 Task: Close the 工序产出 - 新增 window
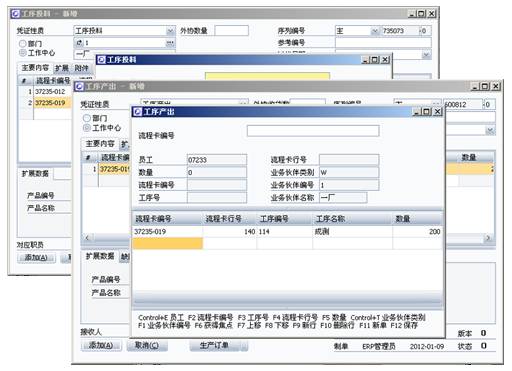pos(496,86)
